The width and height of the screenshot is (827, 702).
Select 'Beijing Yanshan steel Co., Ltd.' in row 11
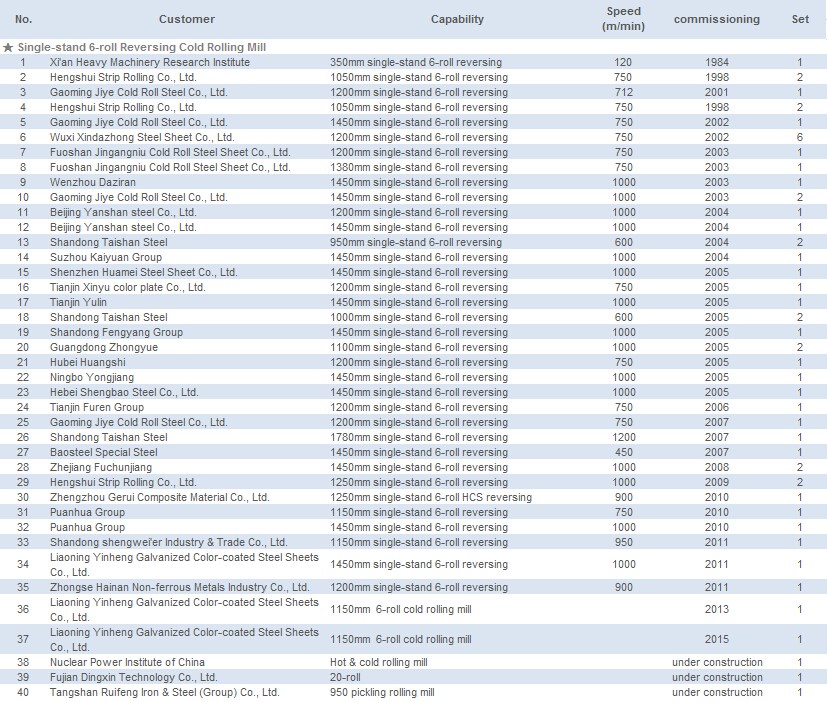click(x=123, y=212)
